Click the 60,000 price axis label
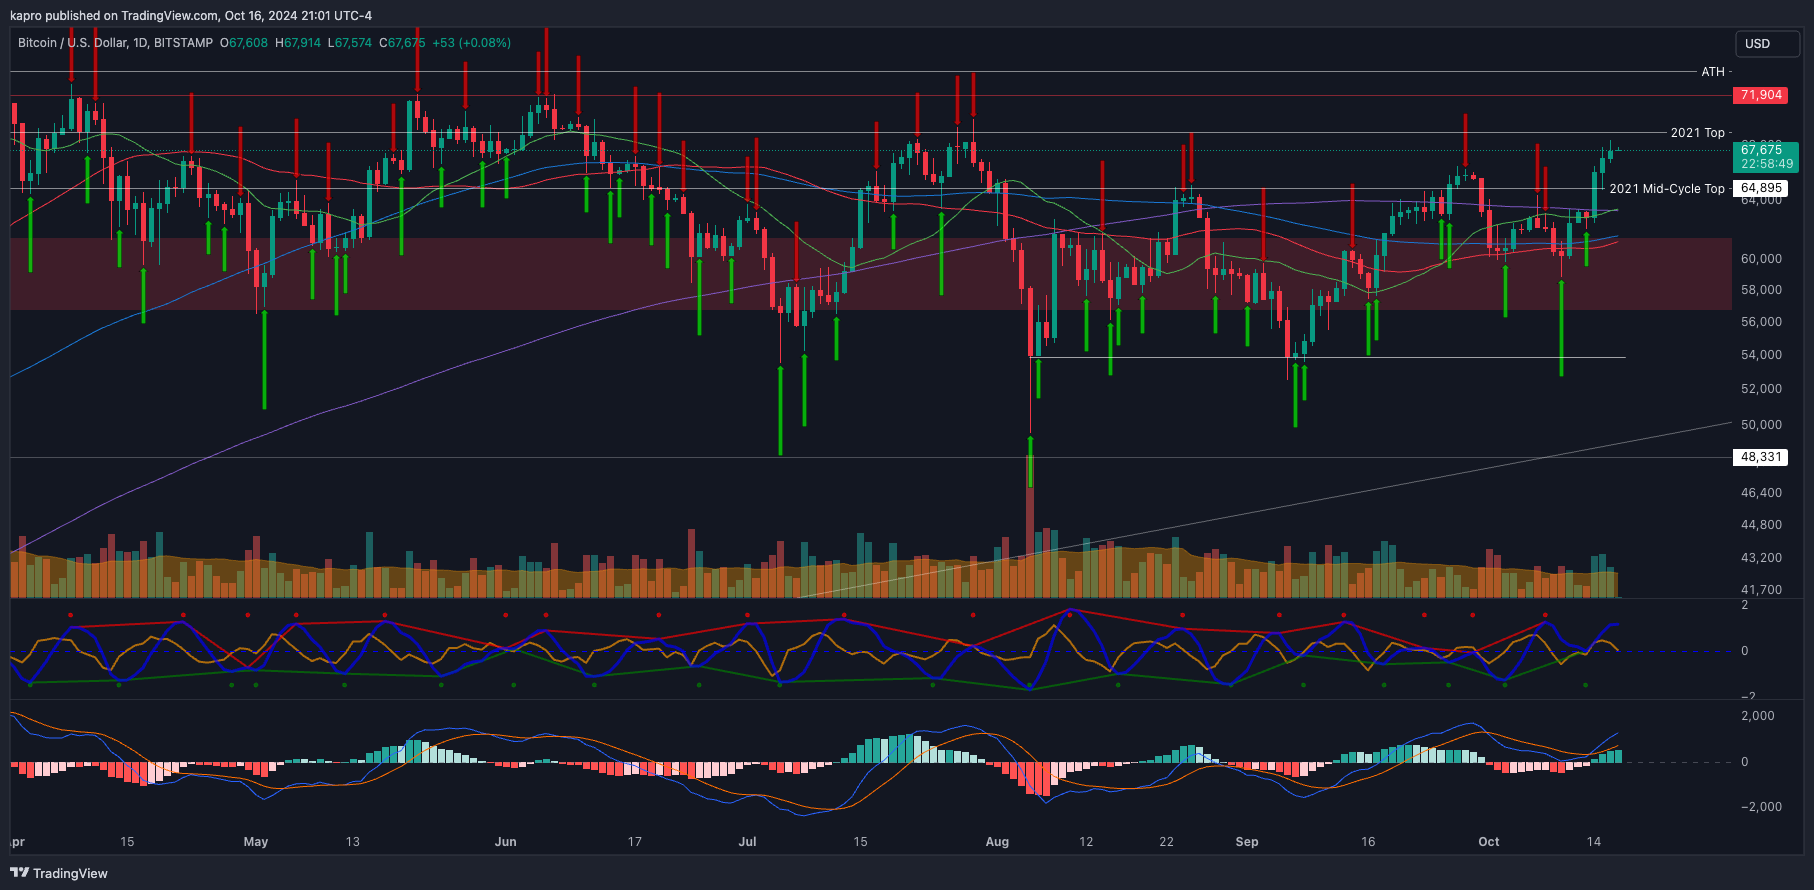Viewport: 1814px width, 890px height. [1761, 259]
